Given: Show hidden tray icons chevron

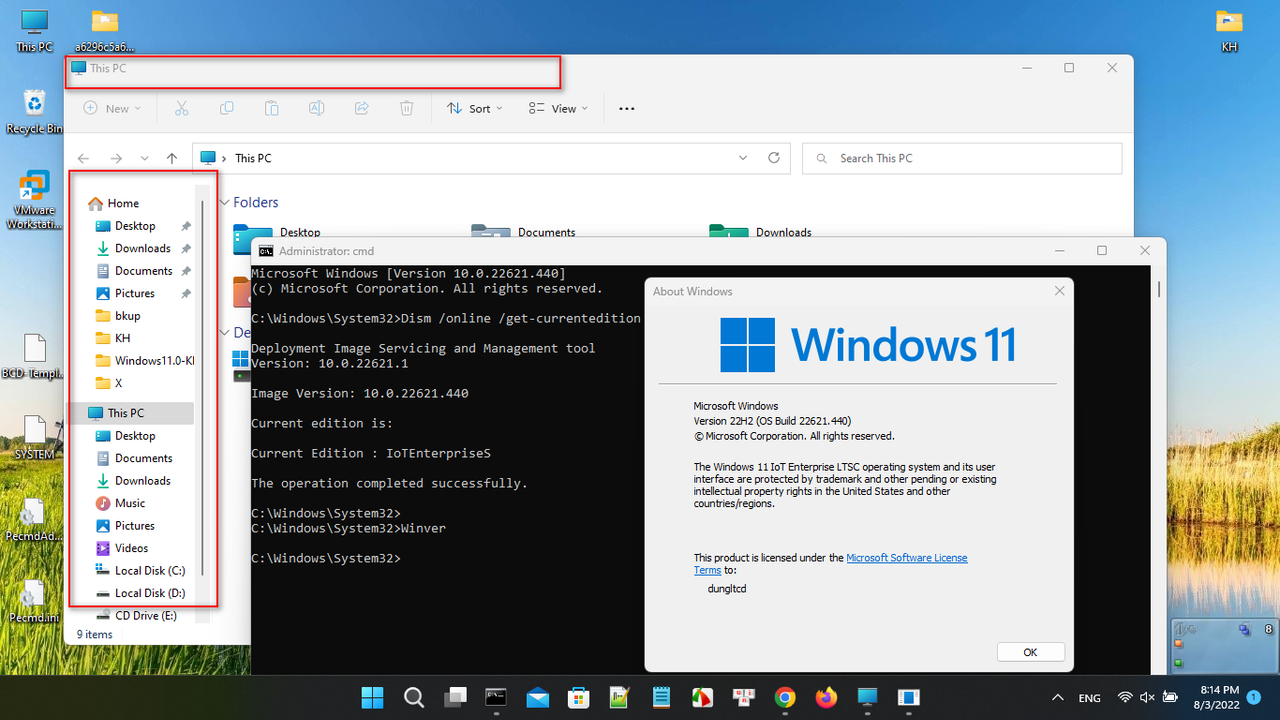Looking at the screenshot, I should pos(1058,697).
